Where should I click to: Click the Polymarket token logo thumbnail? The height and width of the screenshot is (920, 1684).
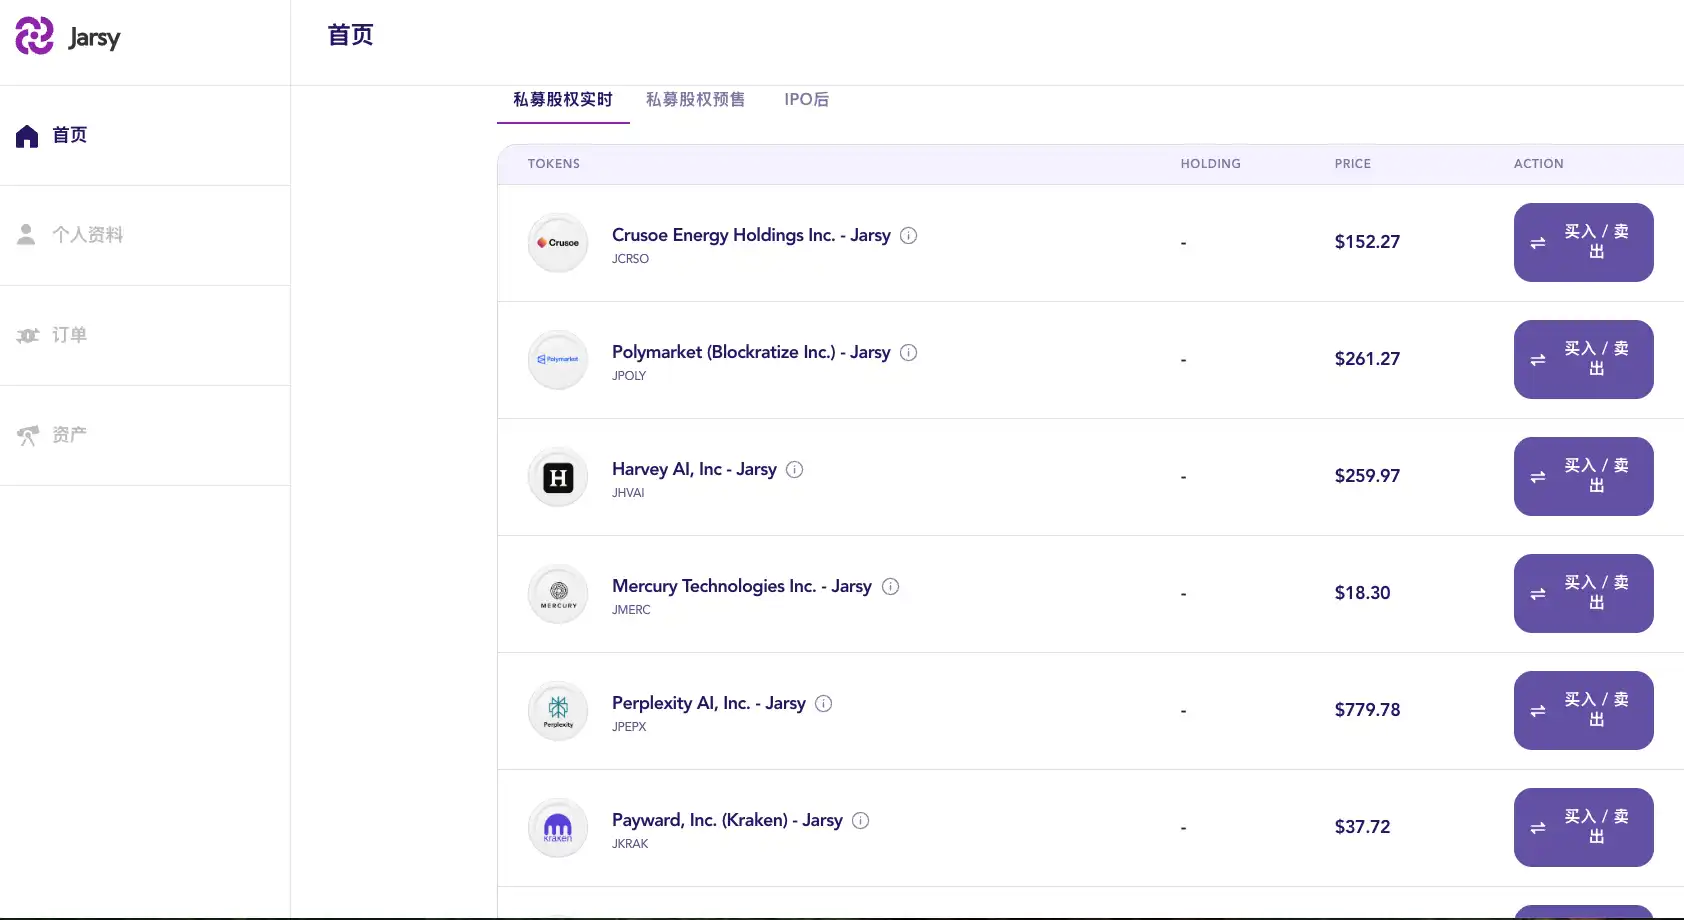(558, 360)
